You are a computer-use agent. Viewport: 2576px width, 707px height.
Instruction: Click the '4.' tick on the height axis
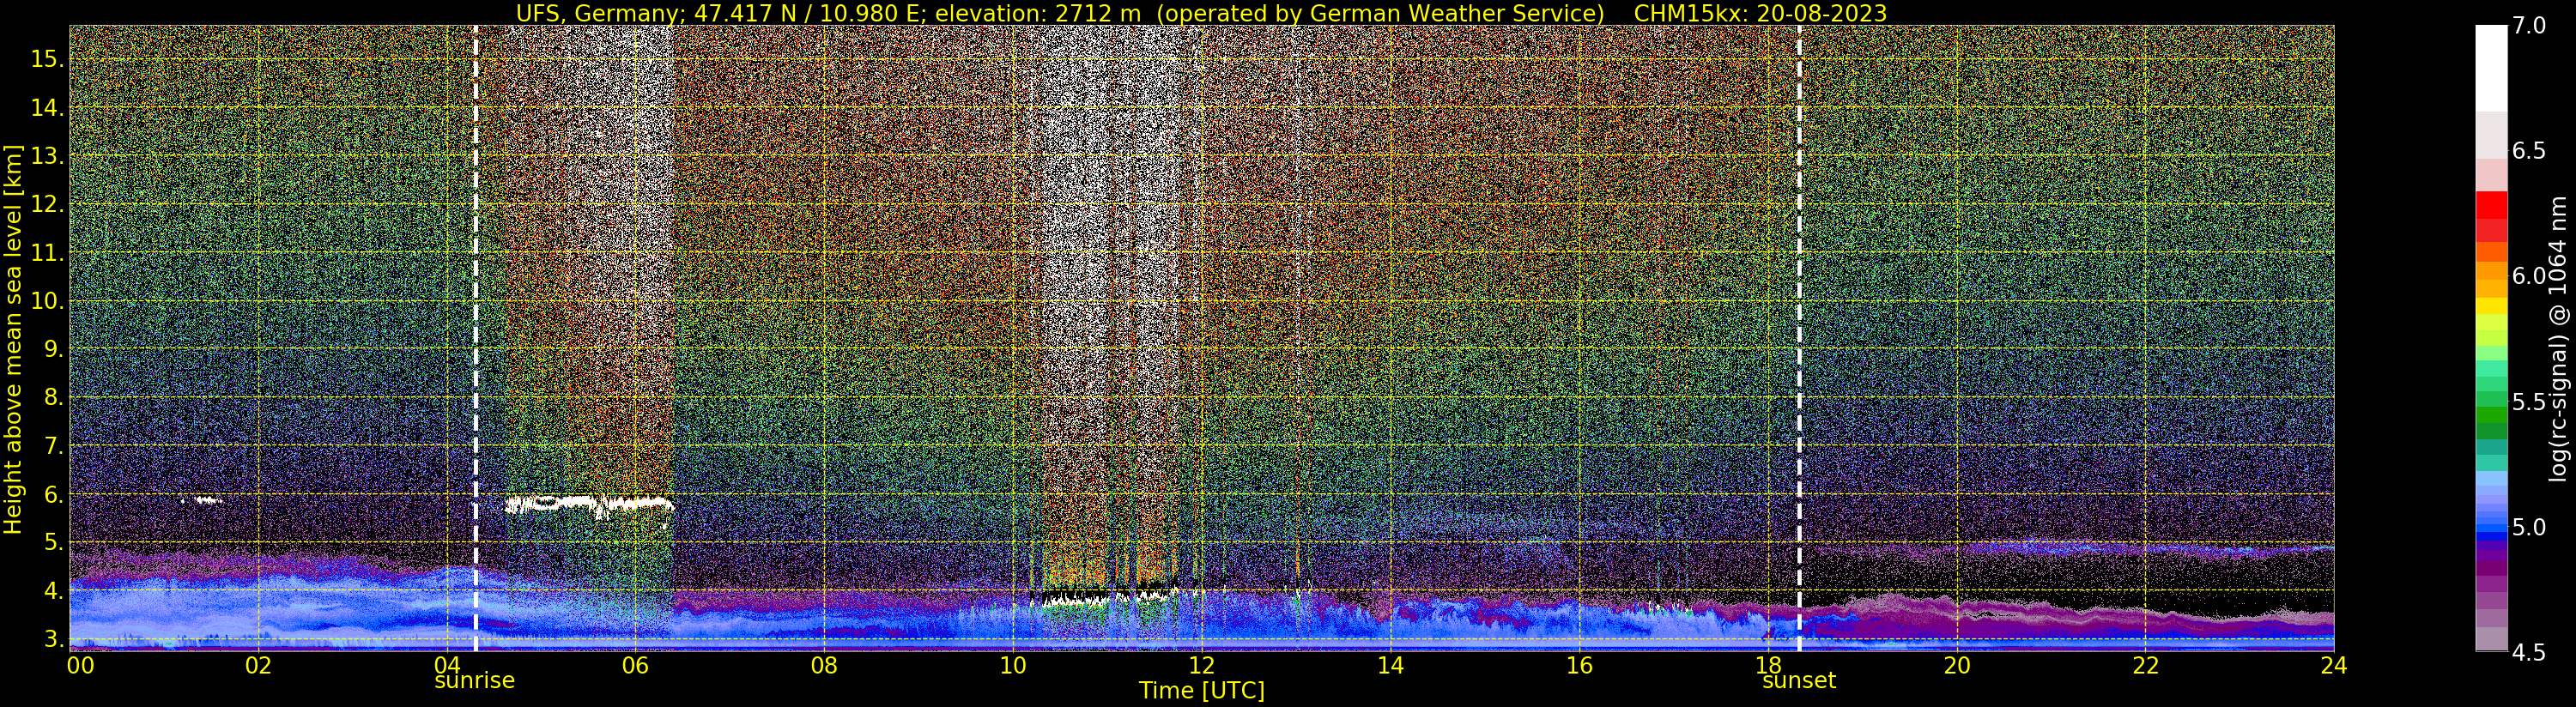coord(52,591)
